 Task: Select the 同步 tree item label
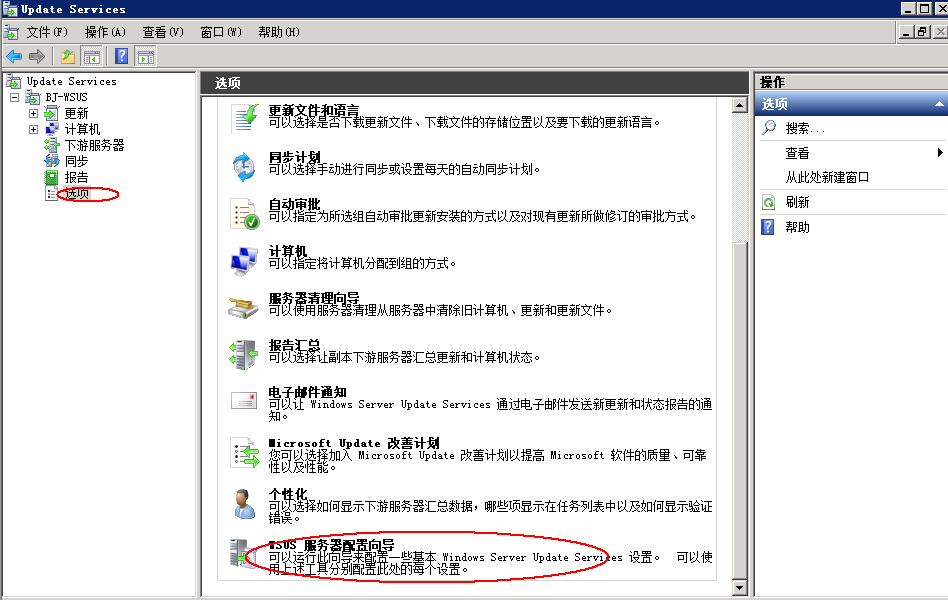[x=76, y=161]
